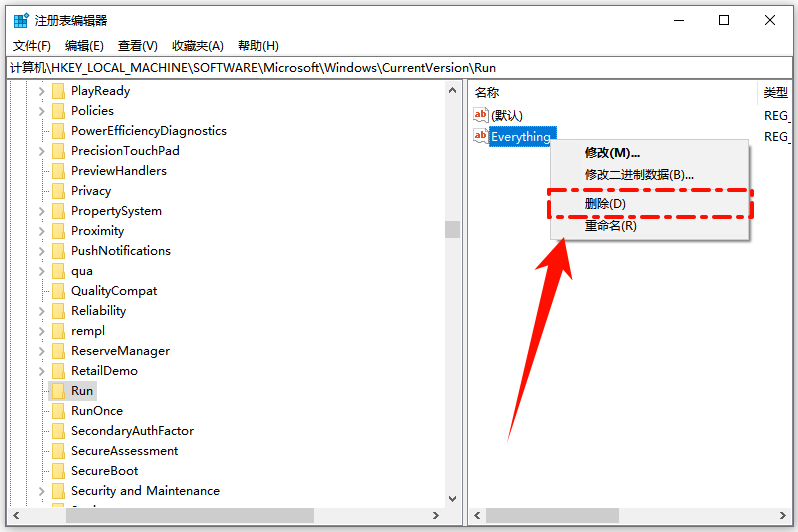This screenshot has width=798, height=532.
Task: Open the 收藏夹(A) menu
Action: tap(197, 46)
